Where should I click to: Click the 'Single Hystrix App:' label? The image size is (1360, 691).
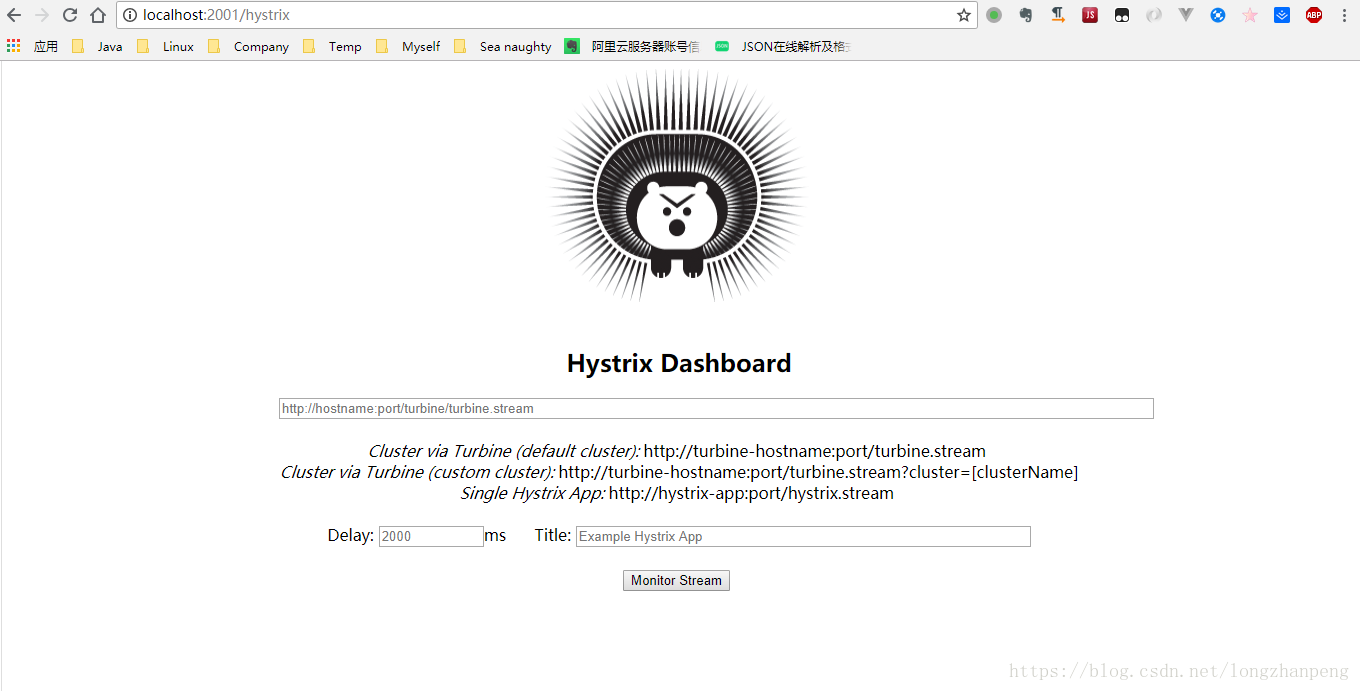tap(533, 493)
